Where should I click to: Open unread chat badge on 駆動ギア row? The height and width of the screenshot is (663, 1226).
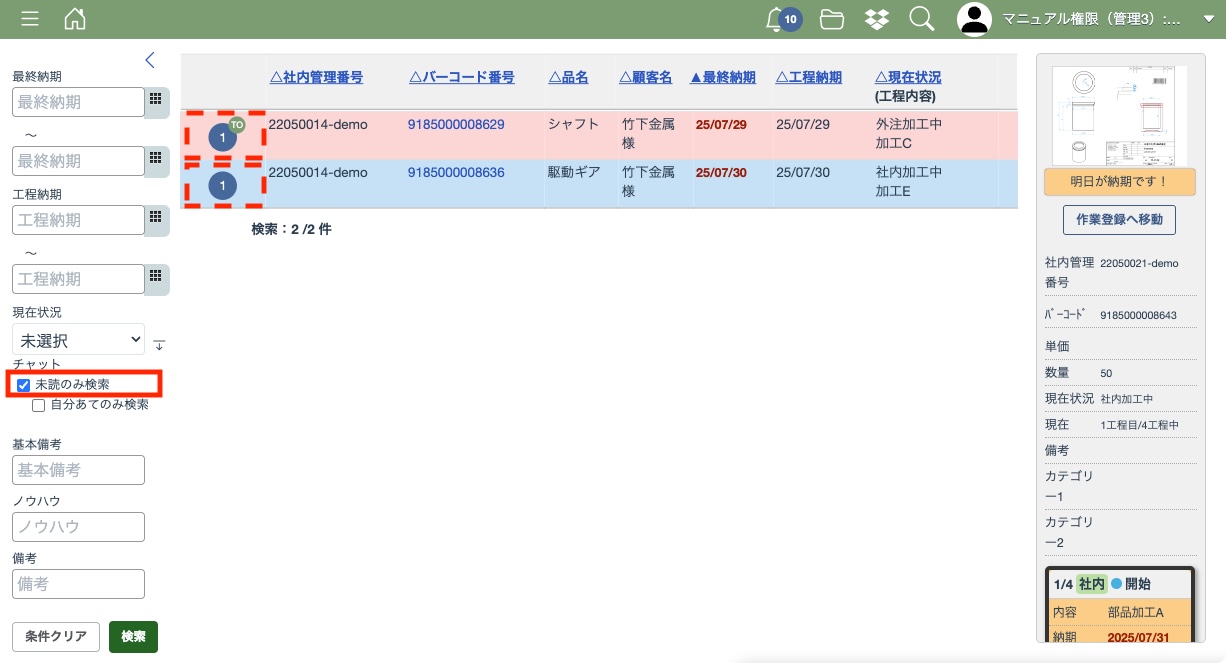pos(223,185)
